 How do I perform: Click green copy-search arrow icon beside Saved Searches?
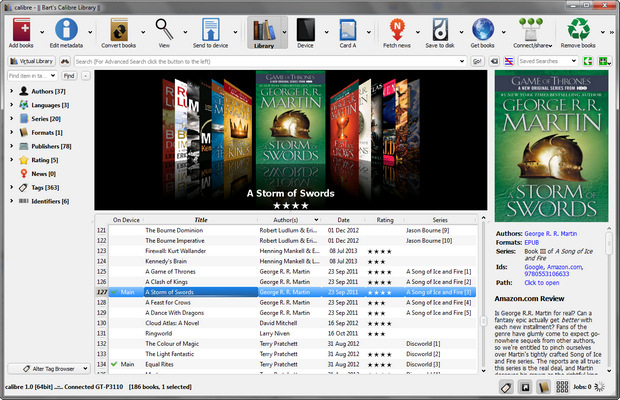[588, 61]
